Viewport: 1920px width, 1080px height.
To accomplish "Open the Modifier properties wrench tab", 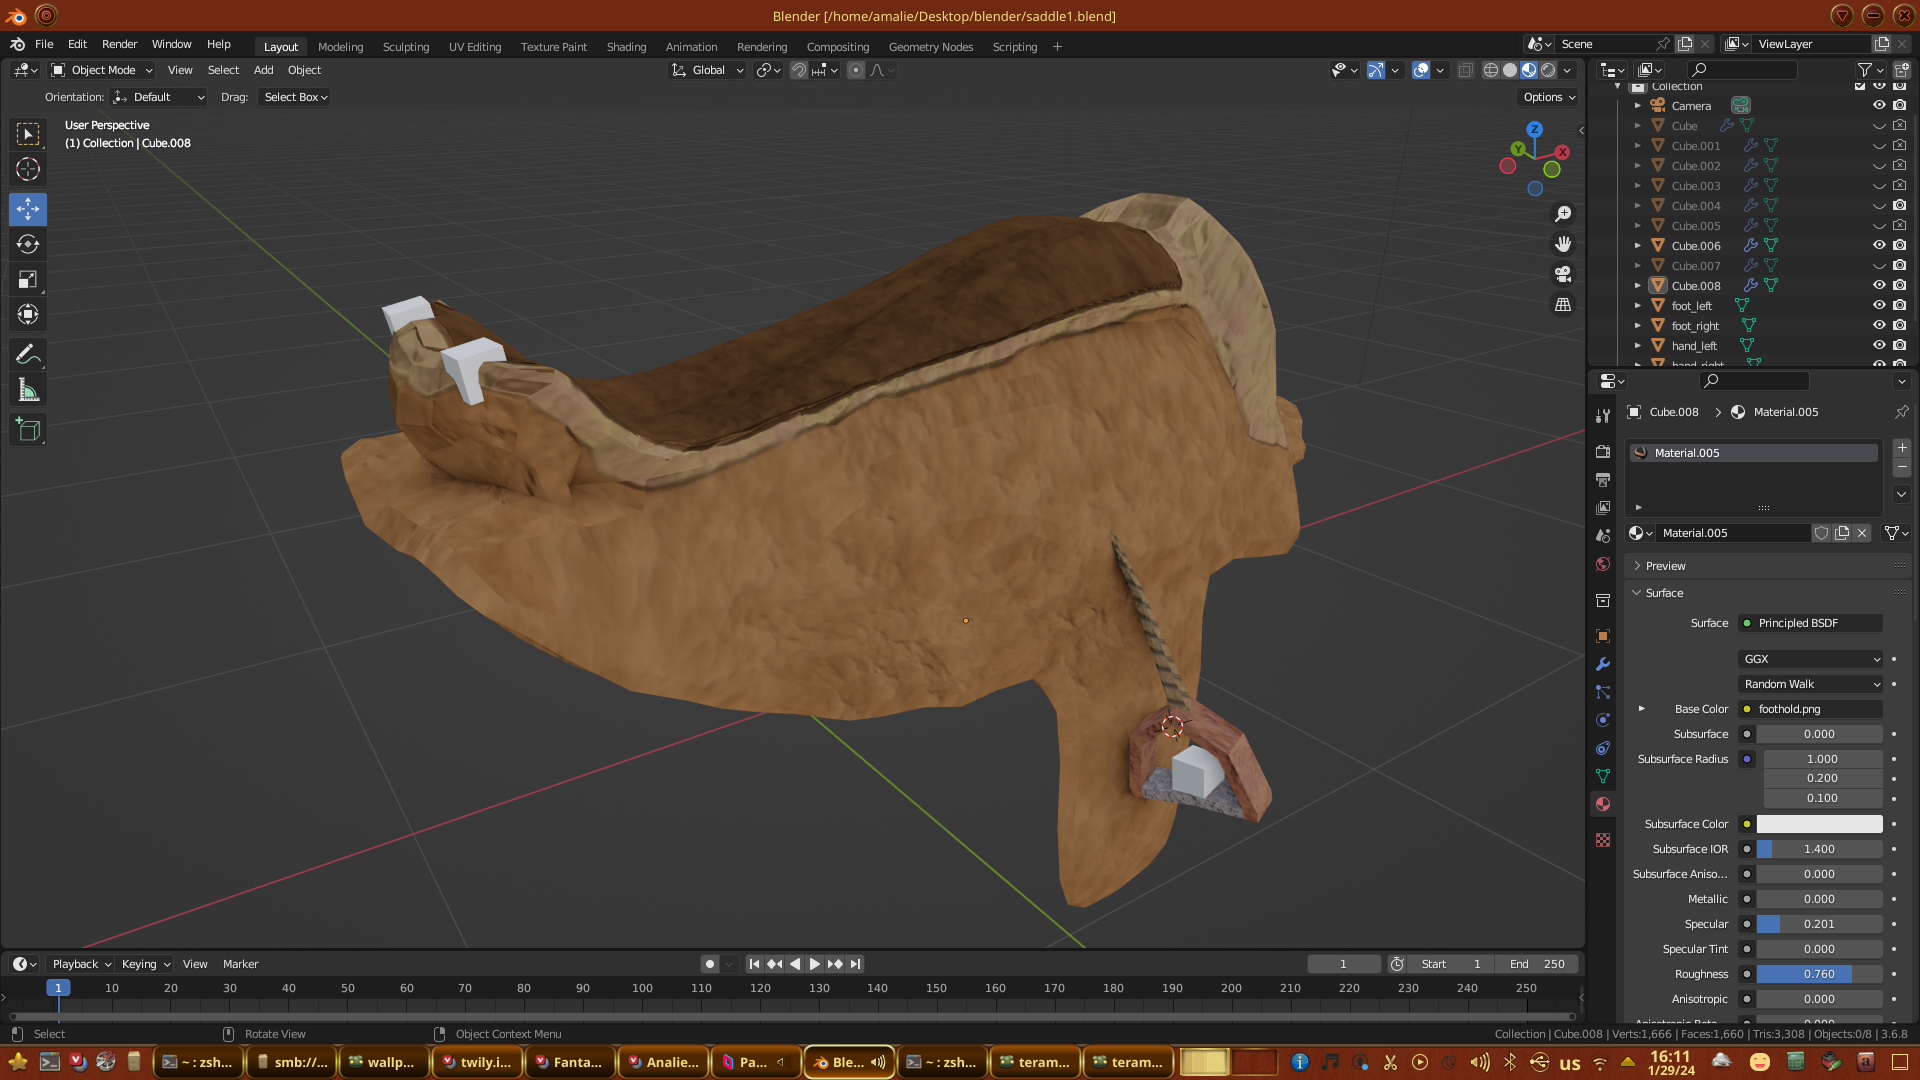I will tap(1603, 664).
